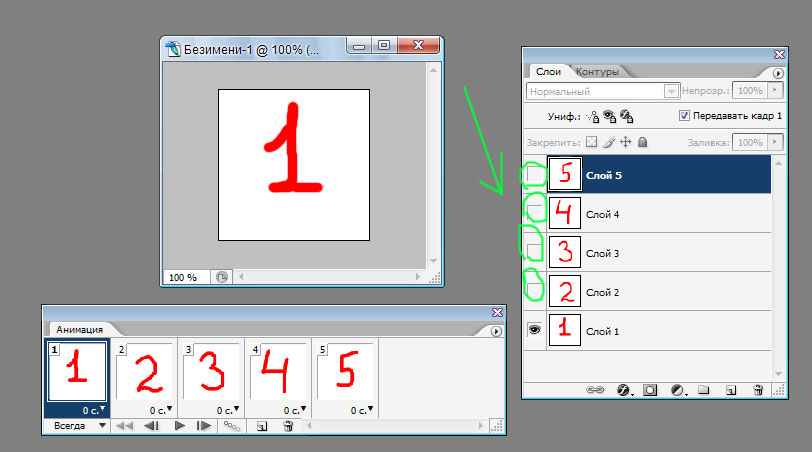The image size is (812, 452).
Task: Delete layer trash icon in Layers panel
Action: click(758, 390)
